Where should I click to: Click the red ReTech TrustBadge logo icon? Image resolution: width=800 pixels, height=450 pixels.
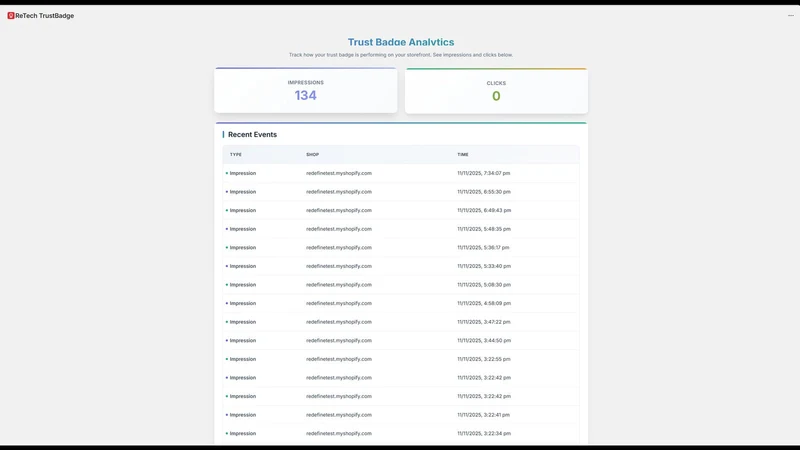[11, 16]
